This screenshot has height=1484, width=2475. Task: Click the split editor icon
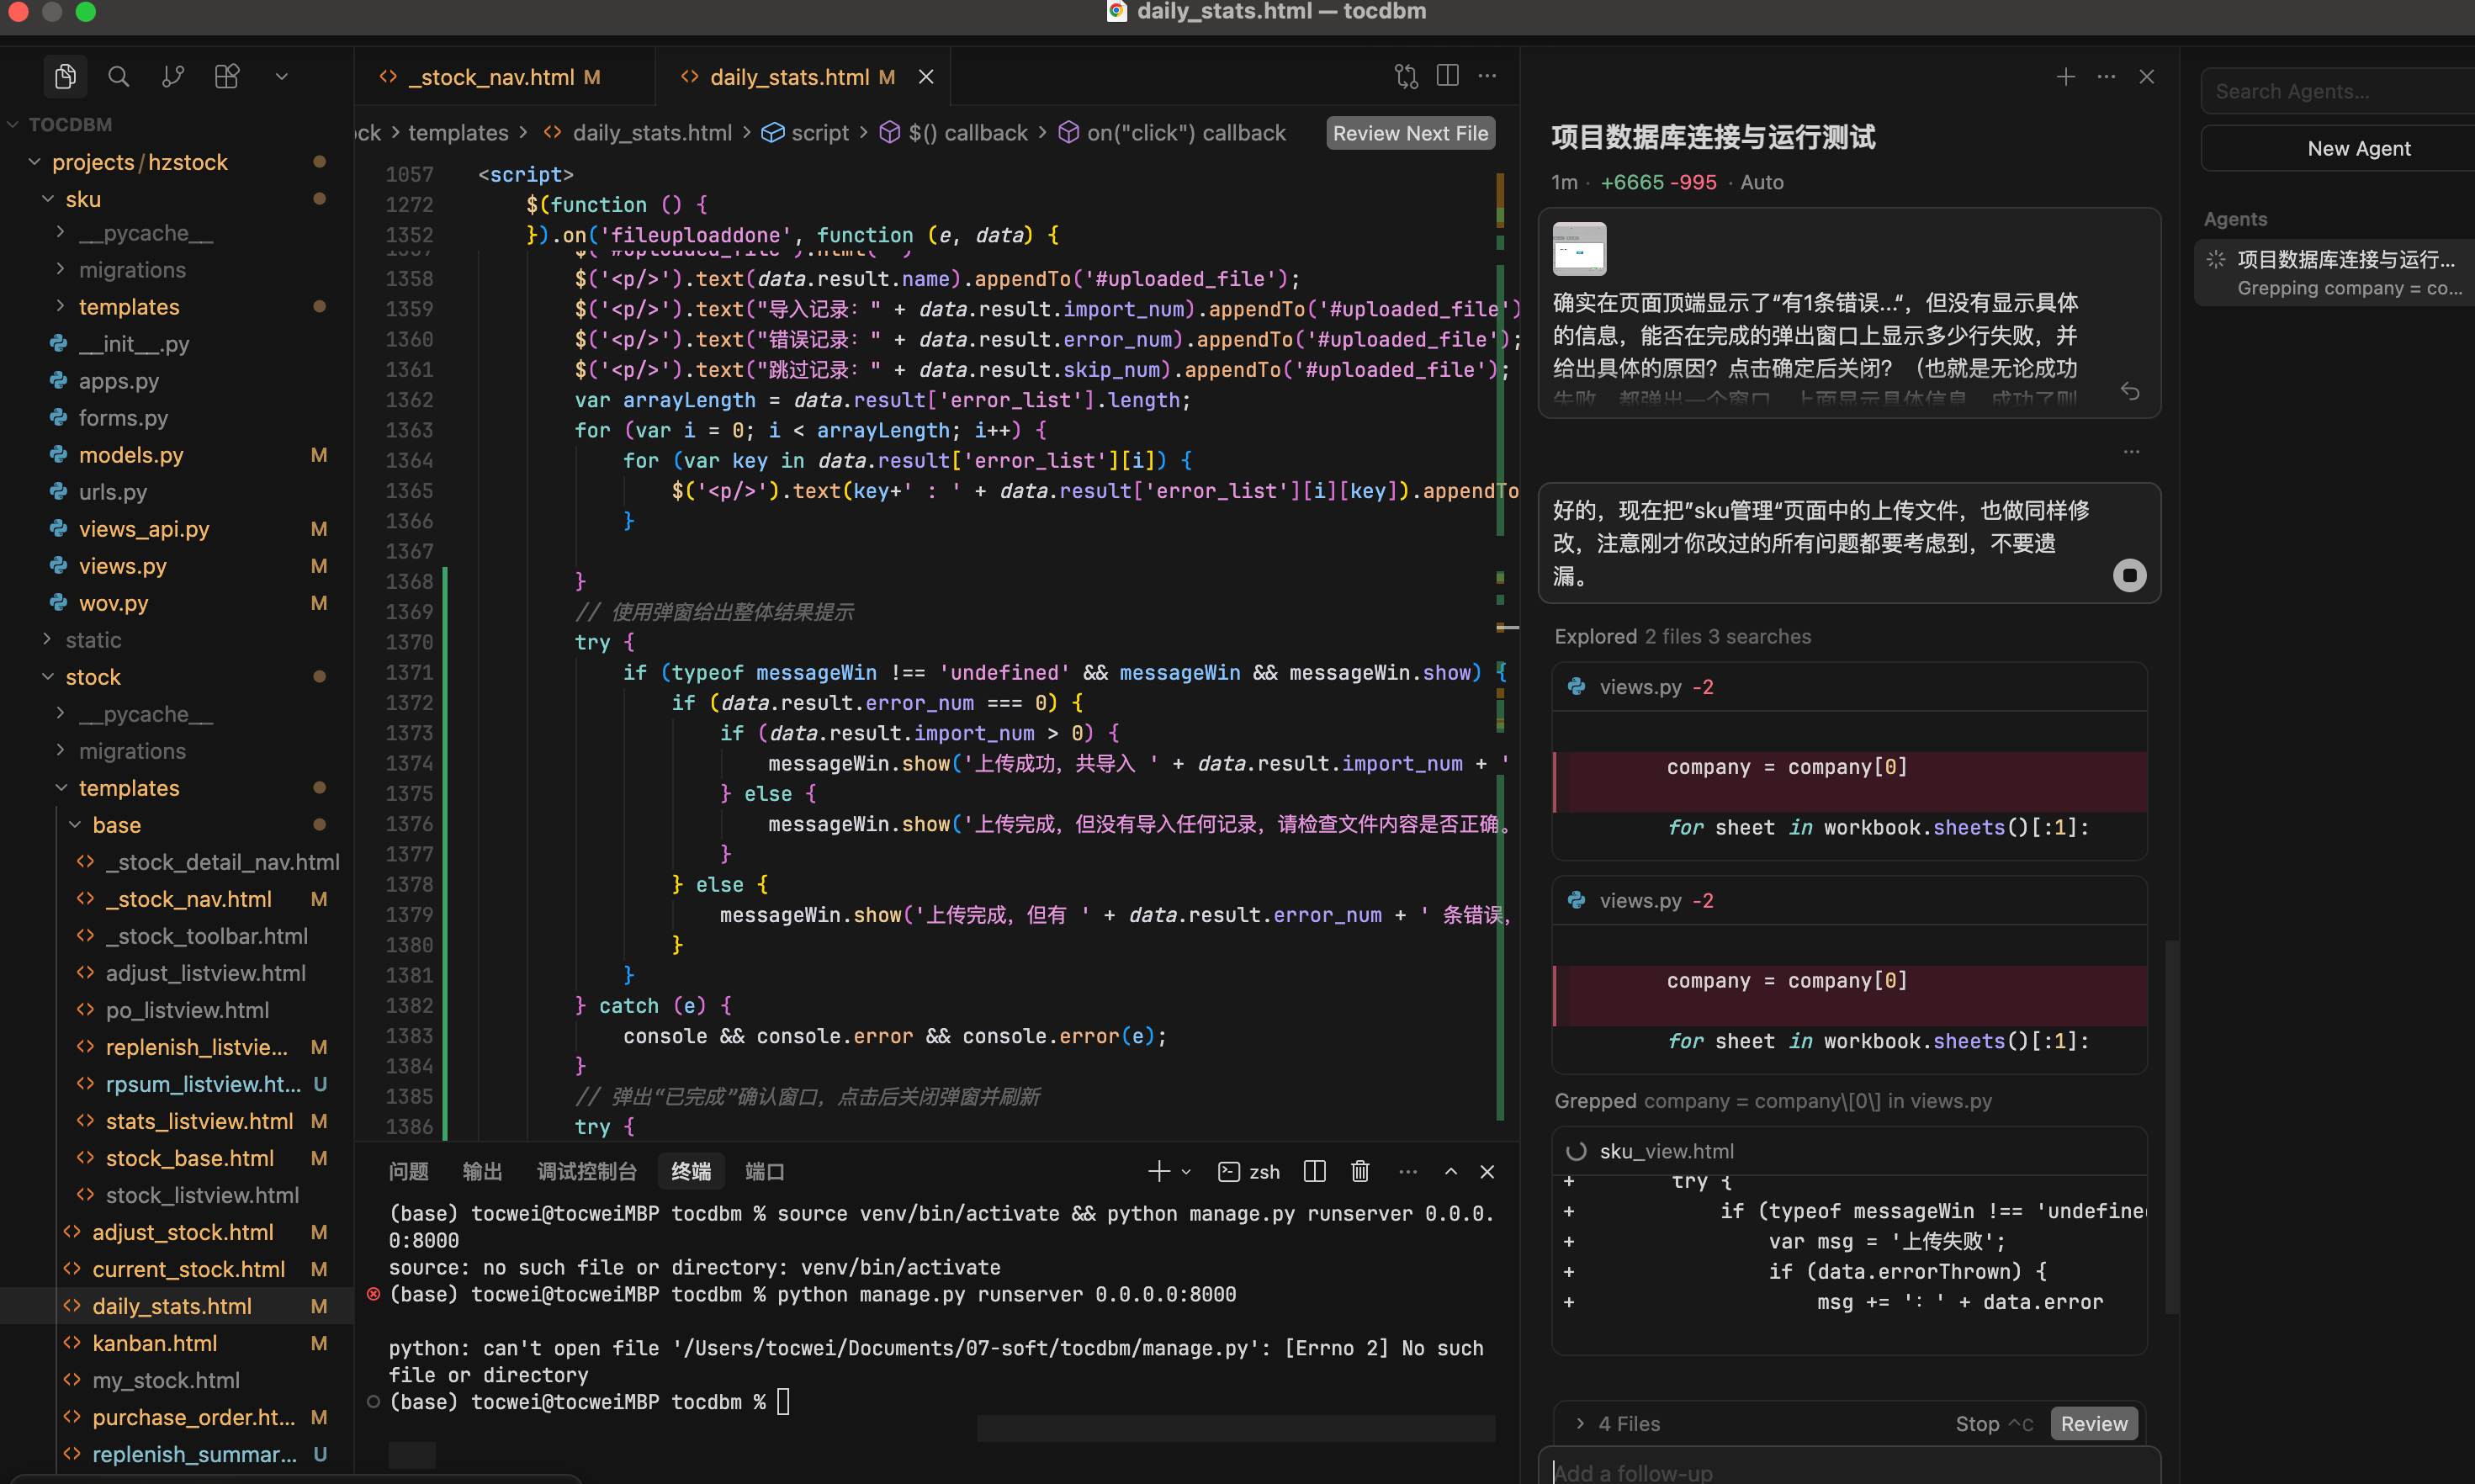pyautogui.click(x=1447, y=76)
